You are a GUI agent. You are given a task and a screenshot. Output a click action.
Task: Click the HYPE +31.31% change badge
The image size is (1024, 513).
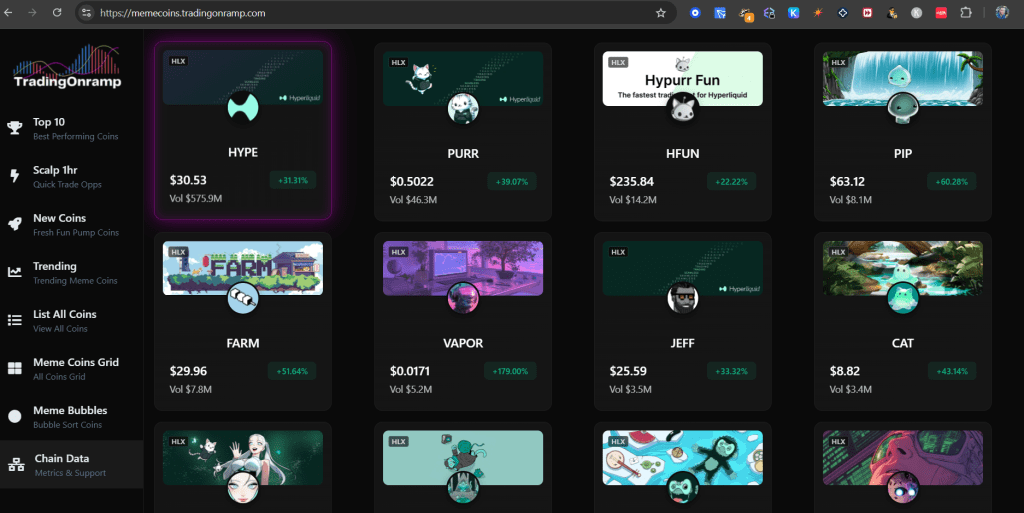(x=293, y=180)
